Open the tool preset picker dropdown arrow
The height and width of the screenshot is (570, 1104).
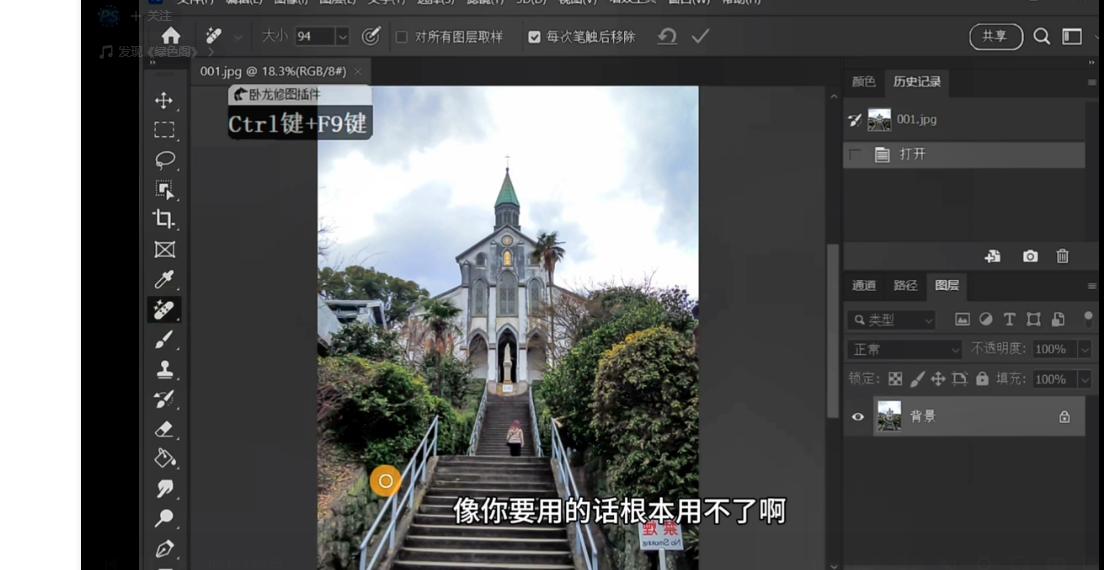[x=238, y=37]
